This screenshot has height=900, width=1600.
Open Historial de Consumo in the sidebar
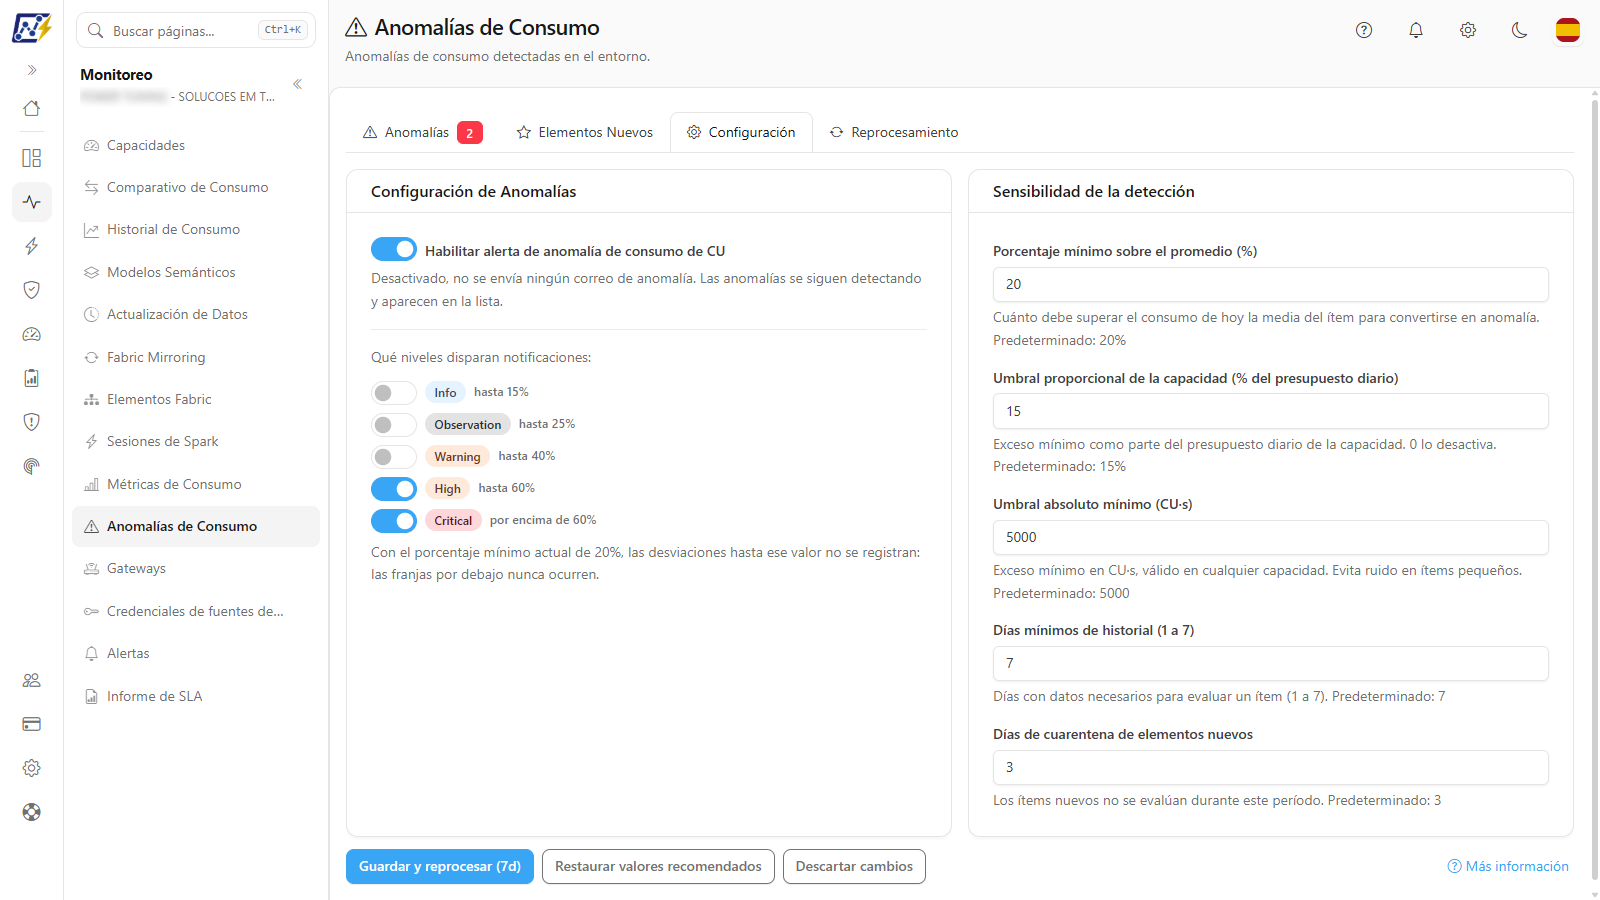196,230
